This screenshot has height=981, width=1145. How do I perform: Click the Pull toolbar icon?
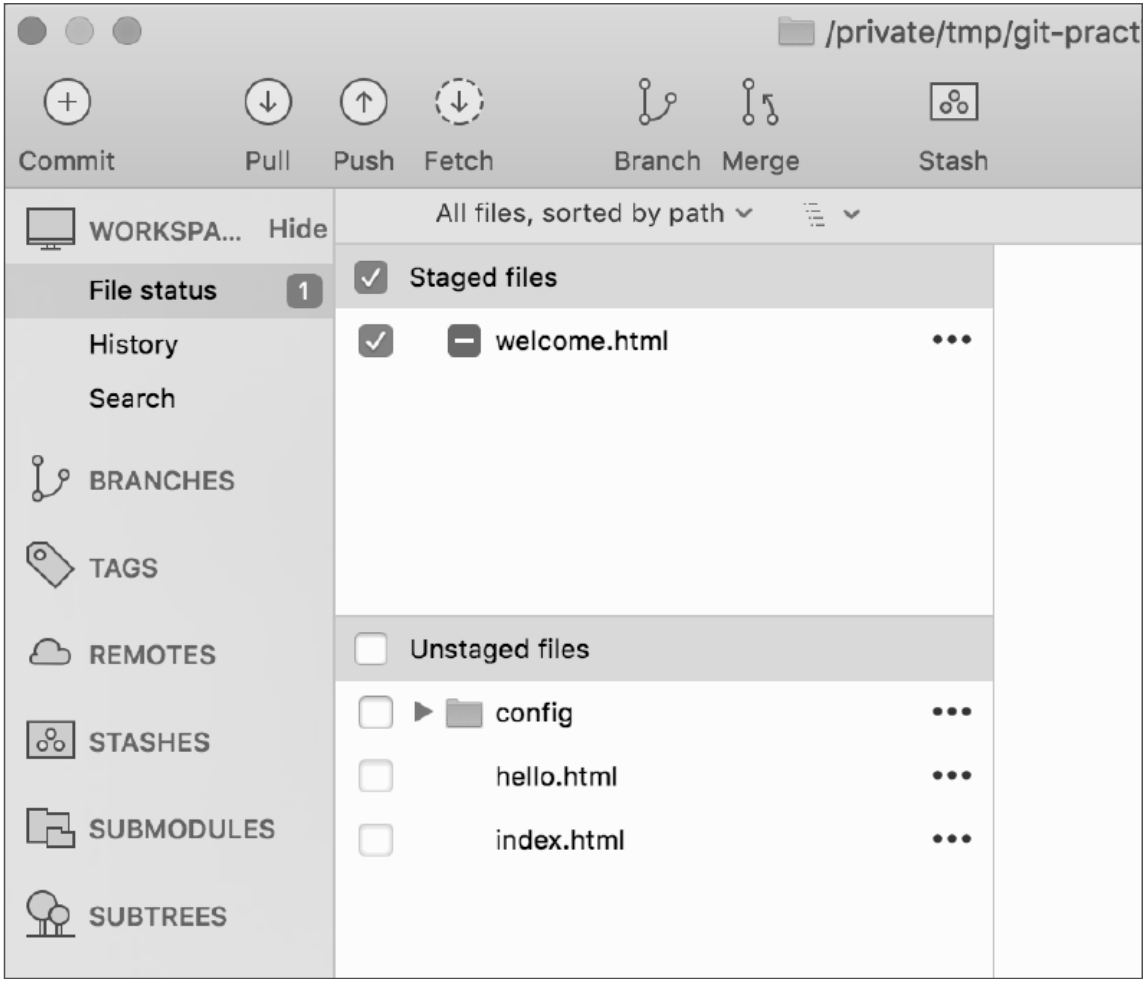267,104
